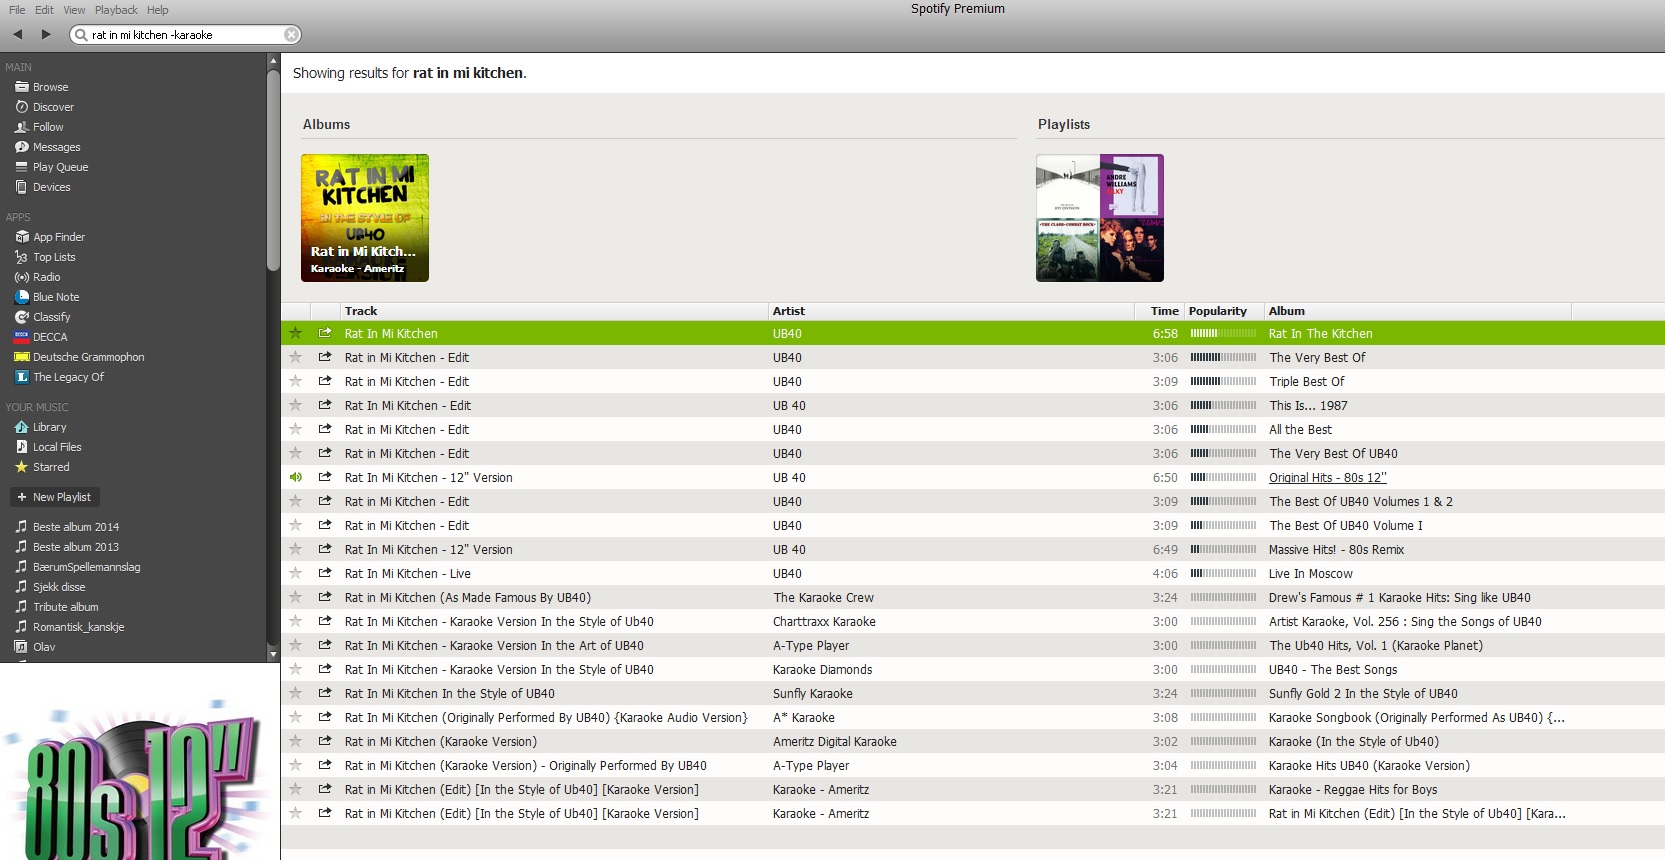Sort by the Album column header
The height and width of the screenshot is (860, 1665).
pyautogui.click(x=1417, y=311)
